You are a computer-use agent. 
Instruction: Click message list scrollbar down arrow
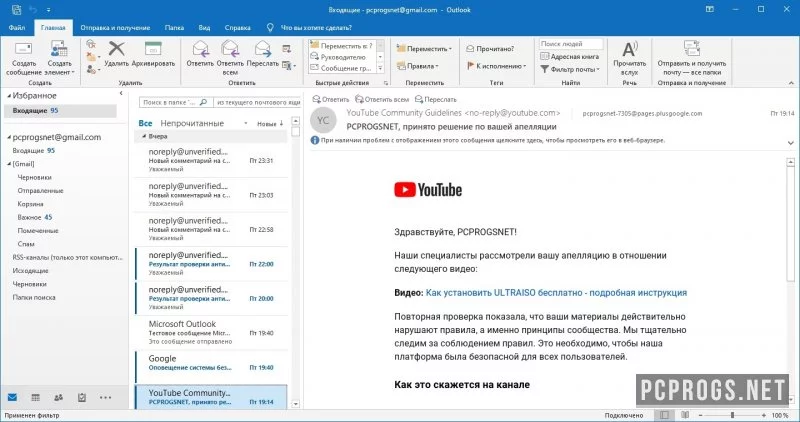[295, 404]
